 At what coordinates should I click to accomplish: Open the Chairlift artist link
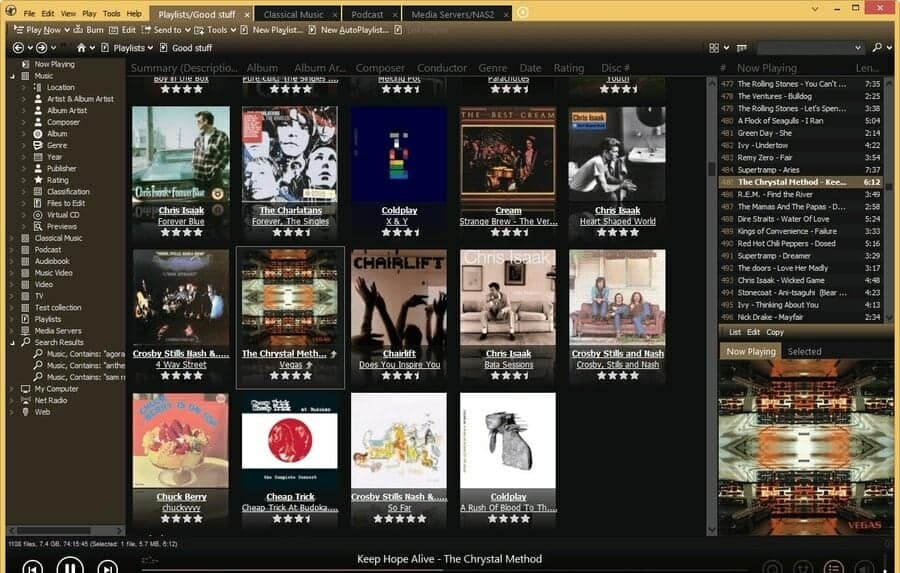399,353
